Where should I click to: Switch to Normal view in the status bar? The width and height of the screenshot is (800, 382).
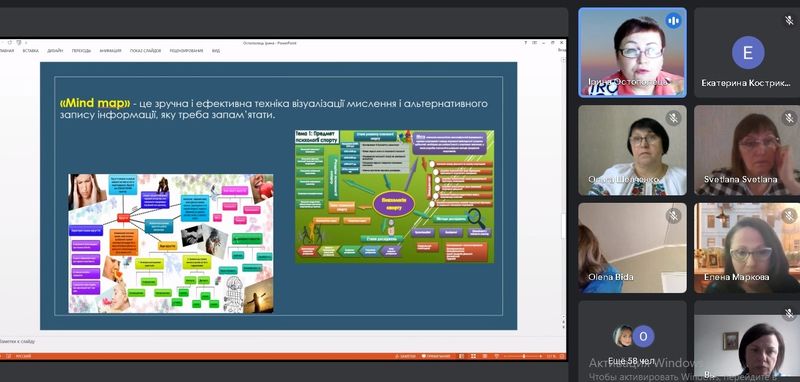[461, 356]
